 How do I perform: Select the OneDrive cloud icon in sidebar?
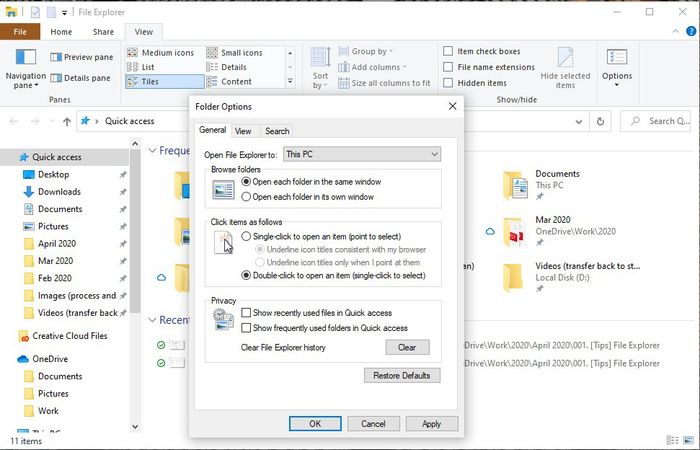(x=23, y=359)
